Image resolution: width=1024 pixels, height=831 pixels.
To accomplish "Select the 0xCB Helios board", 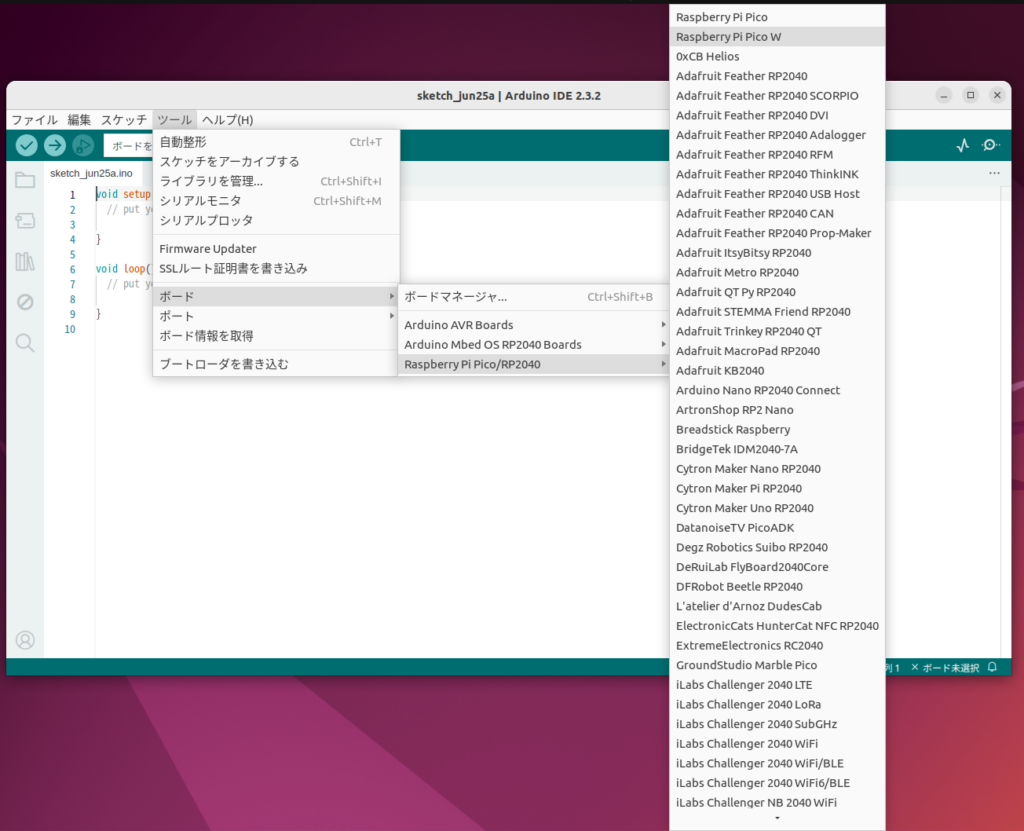I will pyautogui.click(x=777, y=56).
